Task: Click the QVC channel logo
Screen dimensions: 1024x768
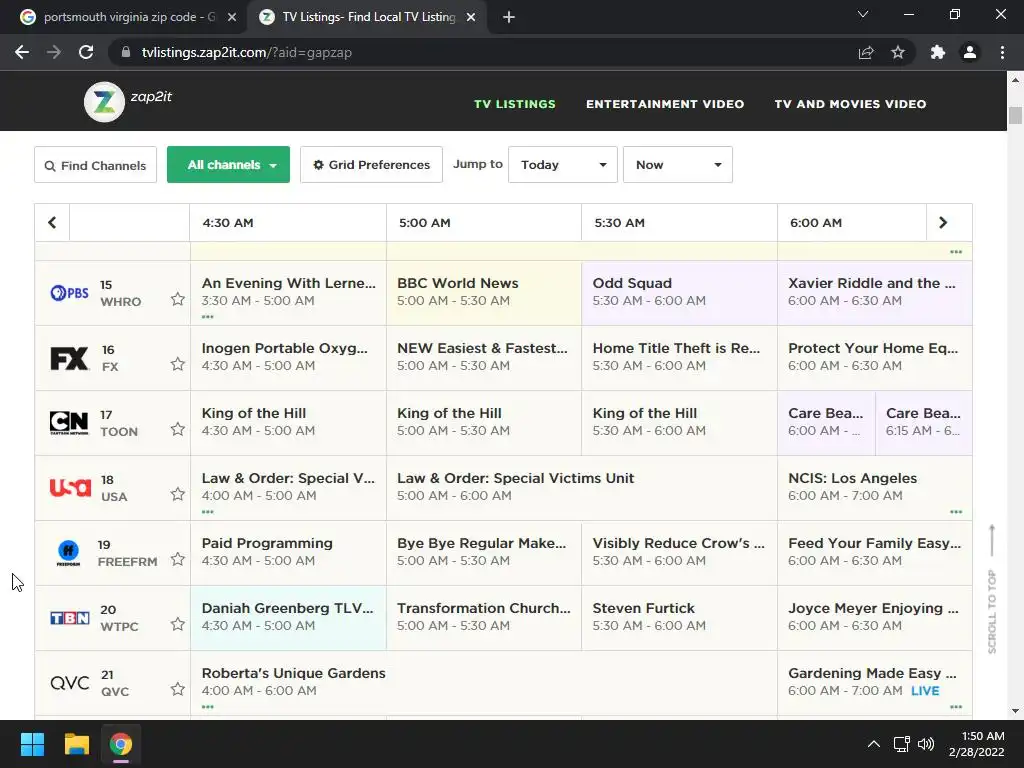Action: pos(70,682)
